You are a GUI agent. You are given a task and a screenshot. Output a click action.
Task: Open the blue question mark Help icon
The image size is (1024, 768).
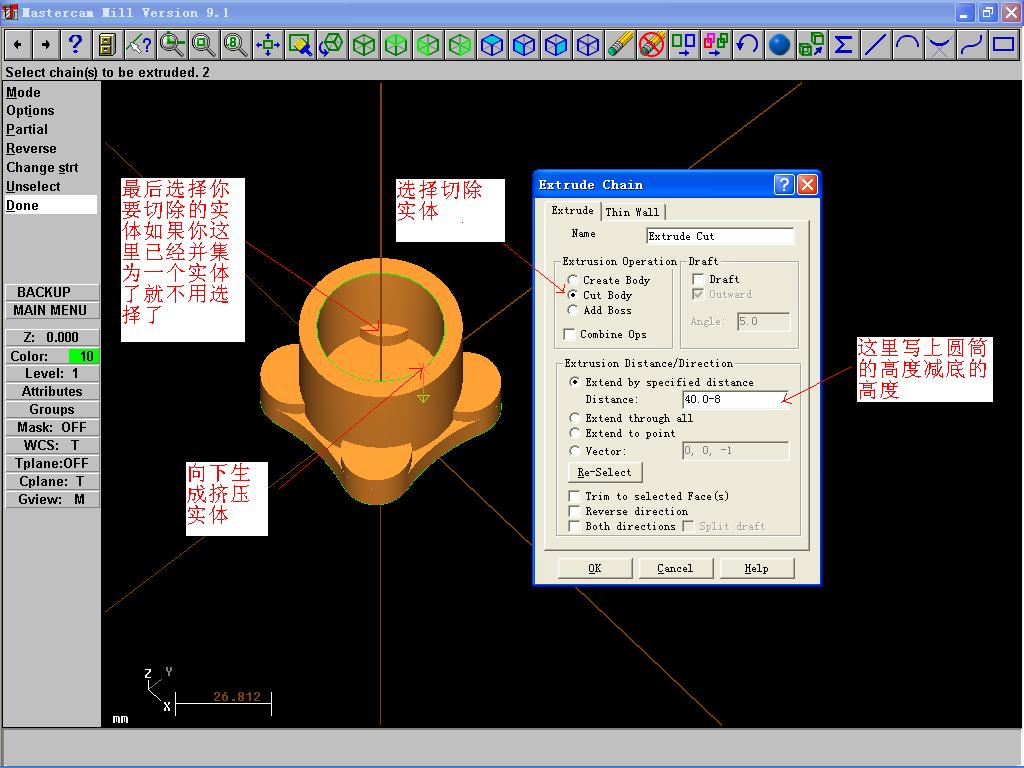[75, 45]
